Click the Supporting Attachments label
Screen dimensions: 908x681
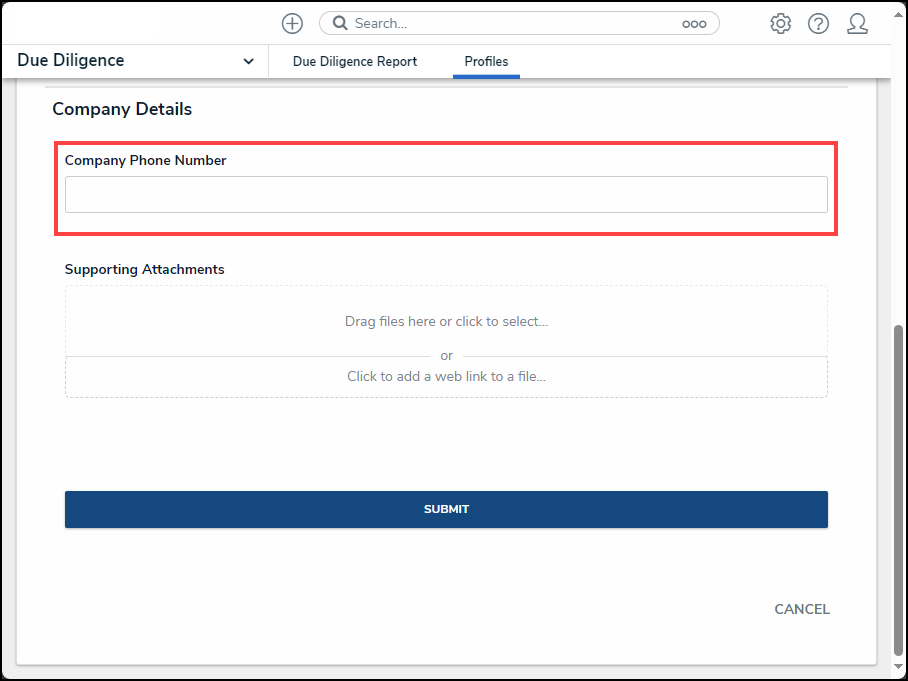click(x=144, y=269)
